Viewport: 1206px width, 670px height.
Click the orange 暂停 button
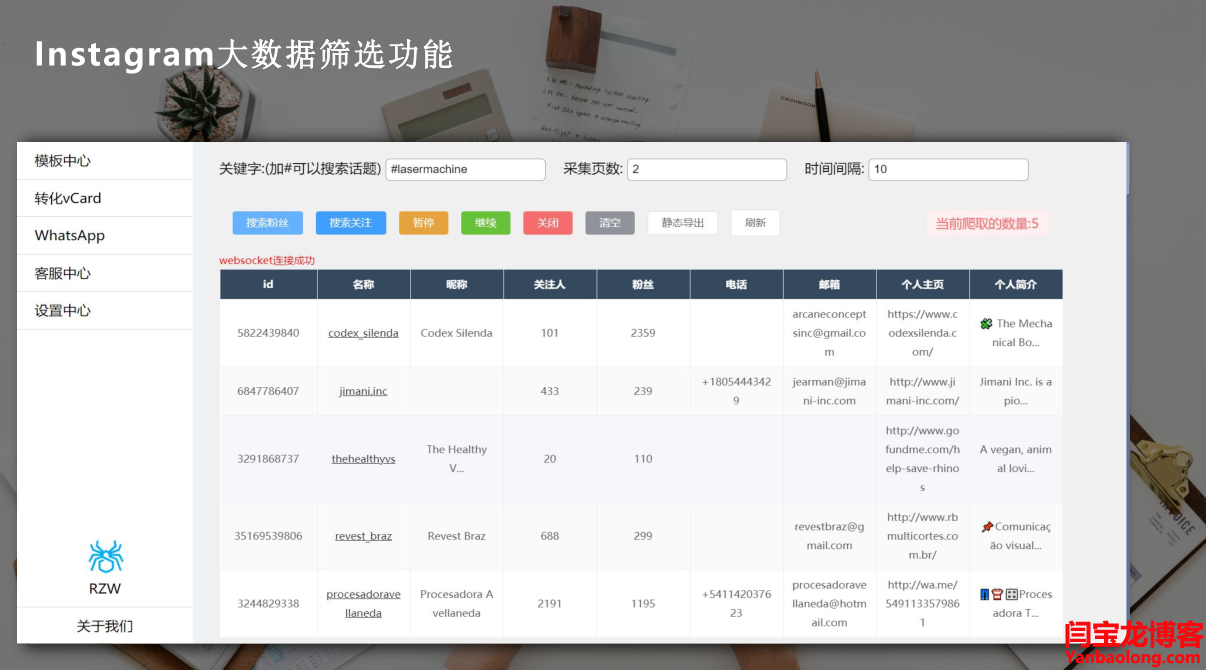tap(423, 223)
